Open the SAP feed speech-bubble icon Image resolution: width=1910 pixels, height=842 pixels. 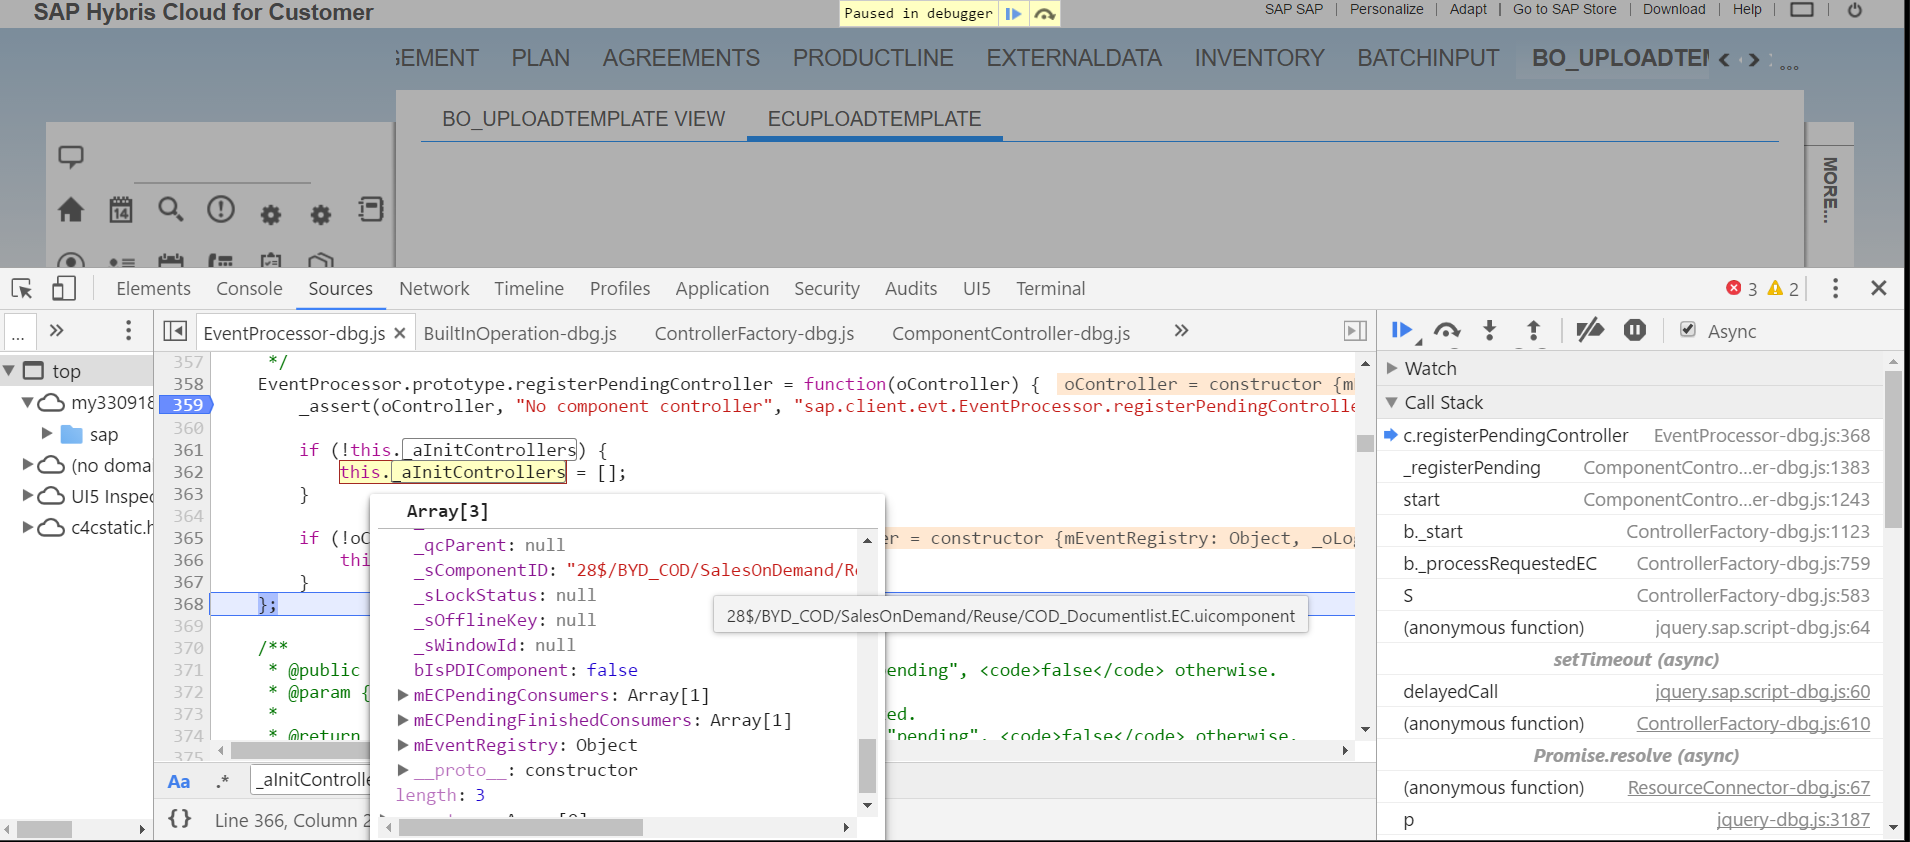71,157
